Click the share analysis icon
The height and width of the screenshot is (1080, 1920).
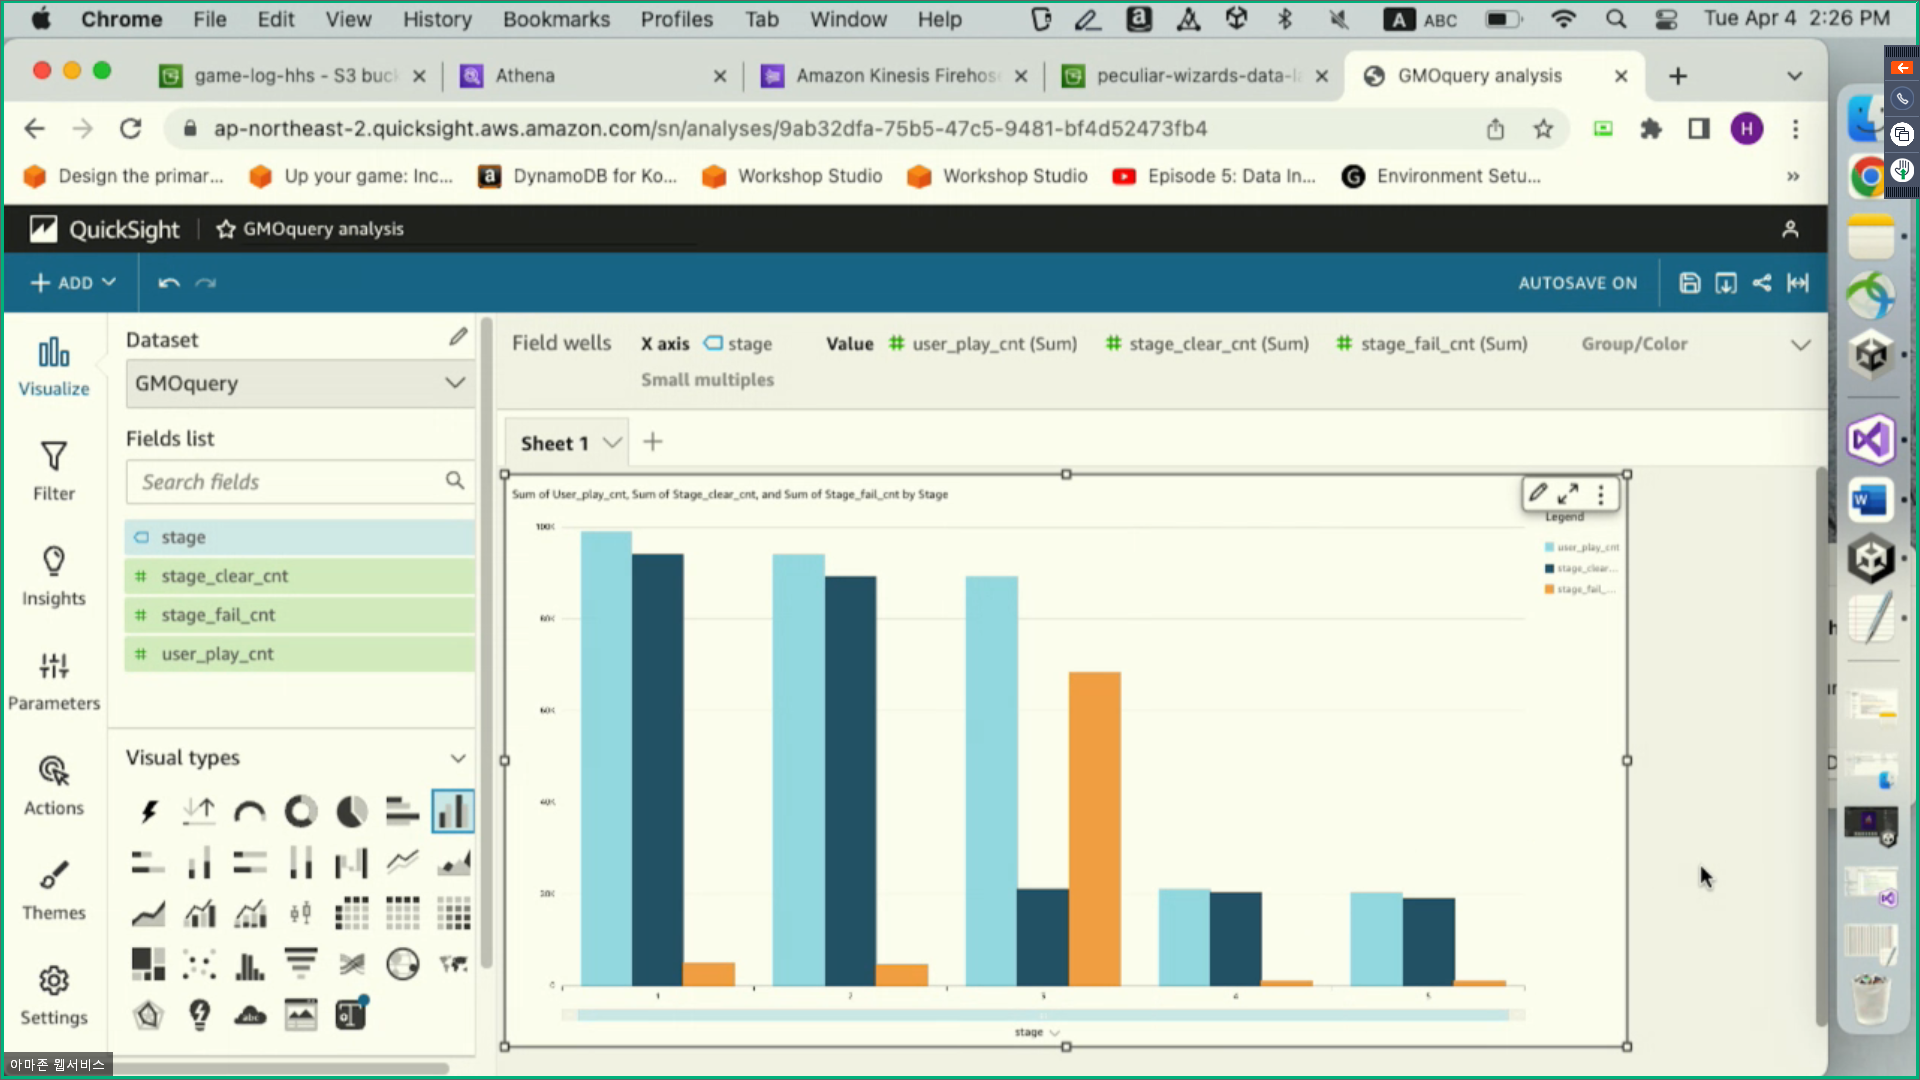1762,283
